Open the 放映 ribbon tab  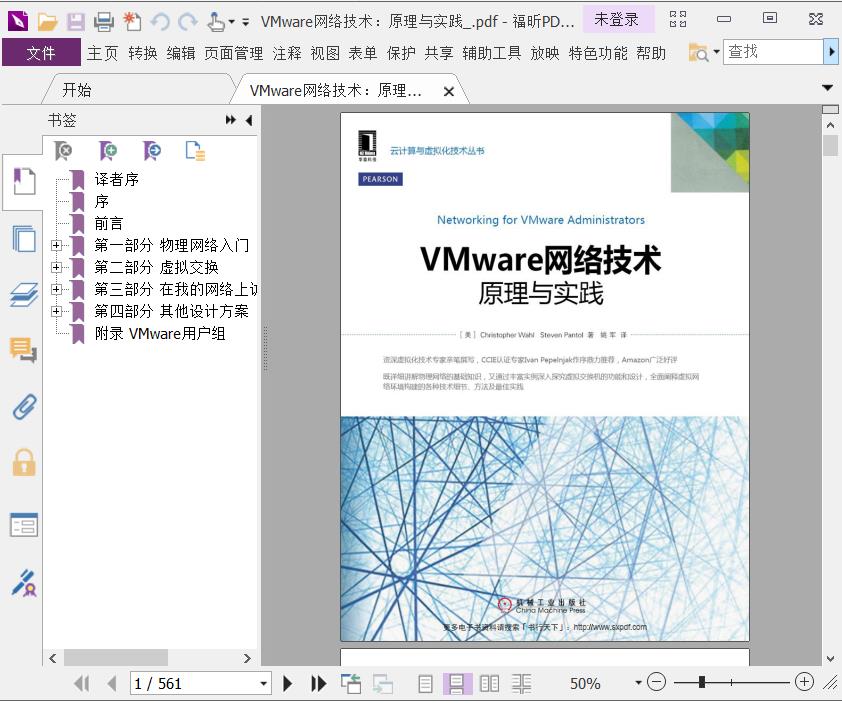tap(545, 53)
